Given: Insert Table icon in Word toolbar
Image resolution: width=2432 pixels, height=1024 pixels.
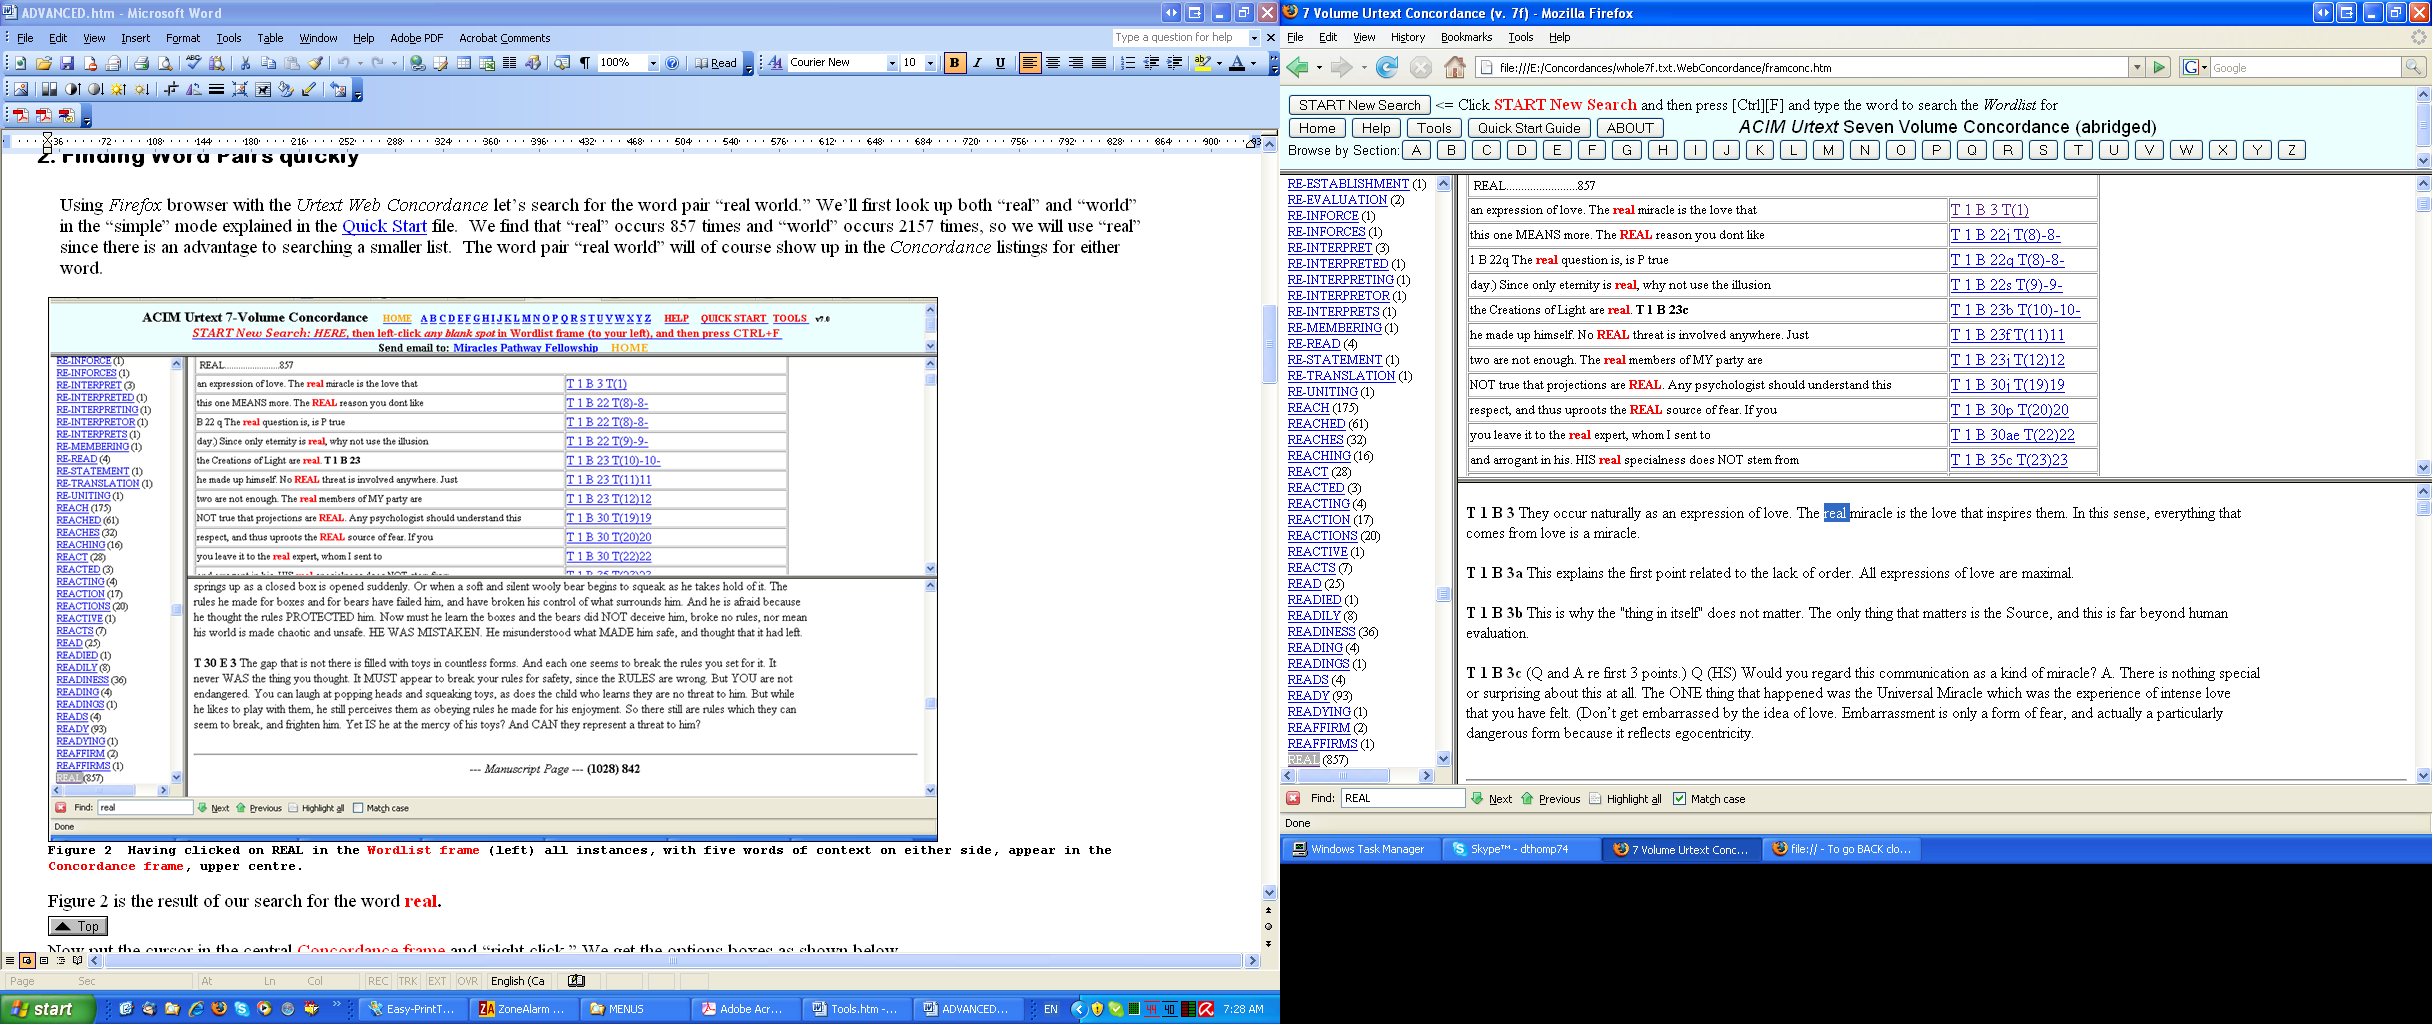Looking at the screenshot, I should 464,63.
